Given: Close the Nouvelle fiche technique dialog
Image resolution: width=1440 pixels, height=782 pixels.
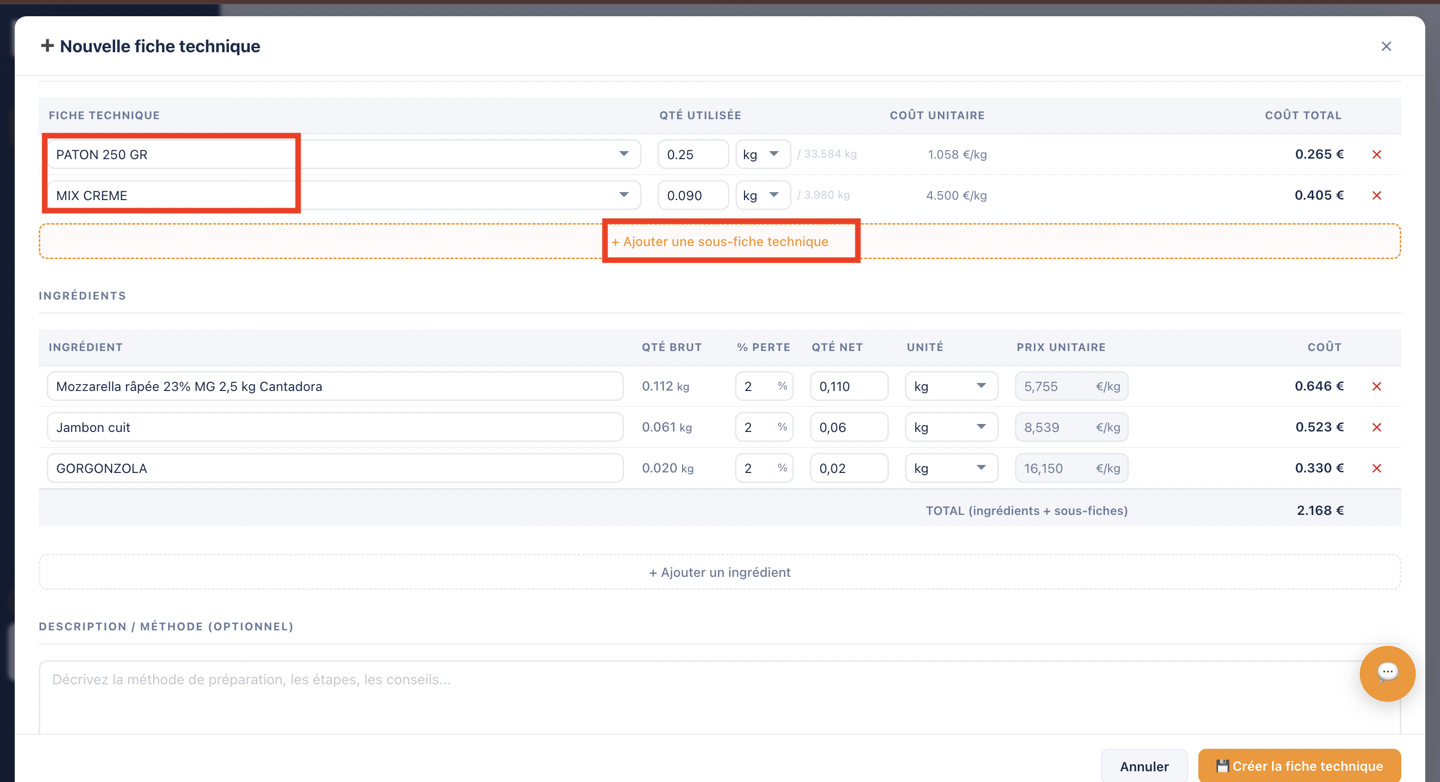Looking at the screenshot, I should 1386,47.
